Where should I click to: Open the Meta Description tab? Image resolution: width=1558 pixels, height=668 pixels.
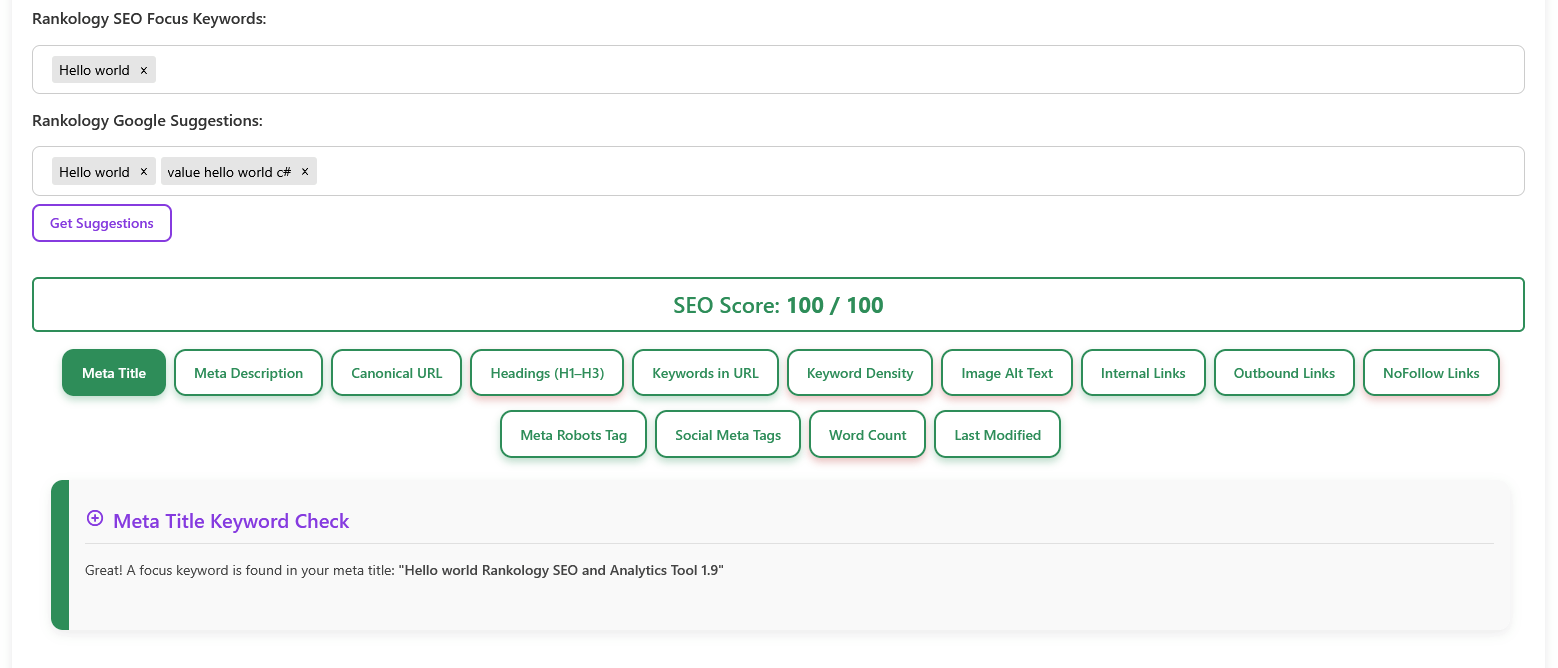(x=248, y=373)
